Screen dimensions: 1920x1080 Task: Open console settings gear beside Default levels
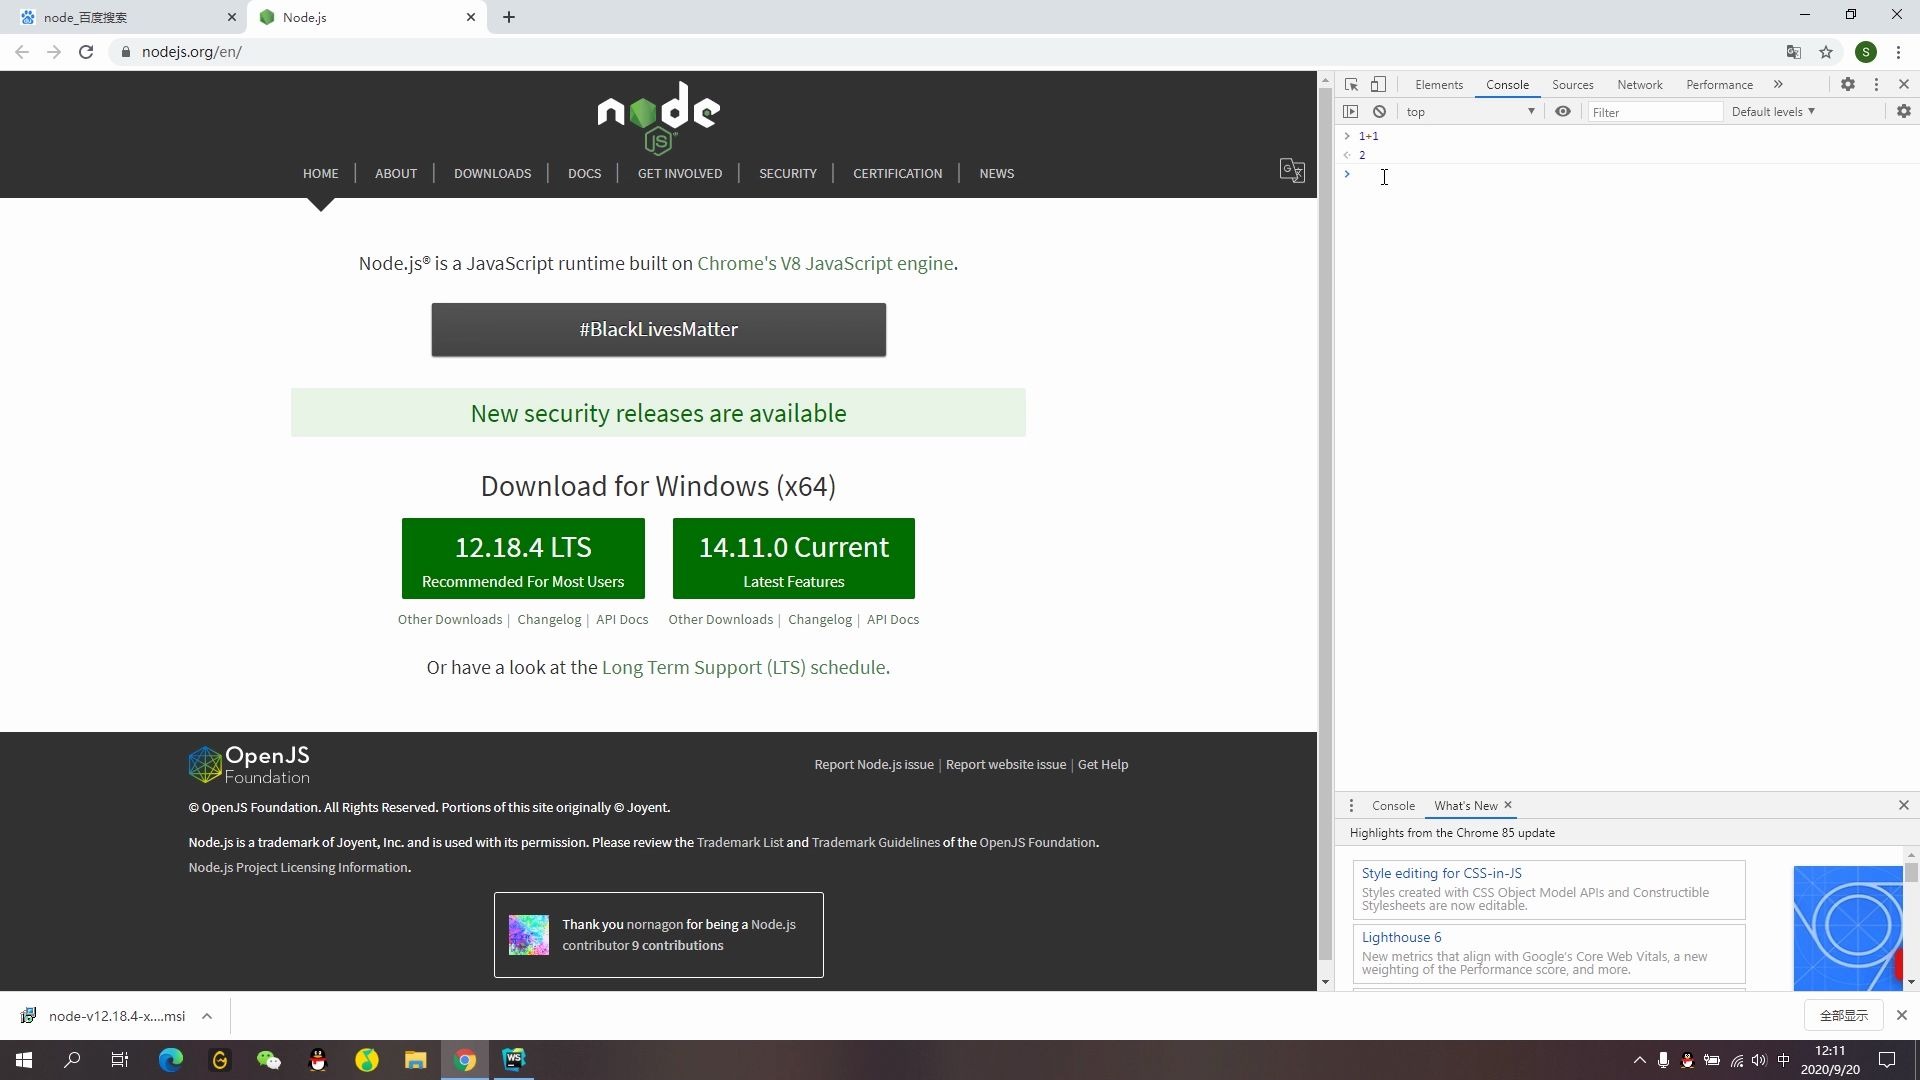[1903, 112]
